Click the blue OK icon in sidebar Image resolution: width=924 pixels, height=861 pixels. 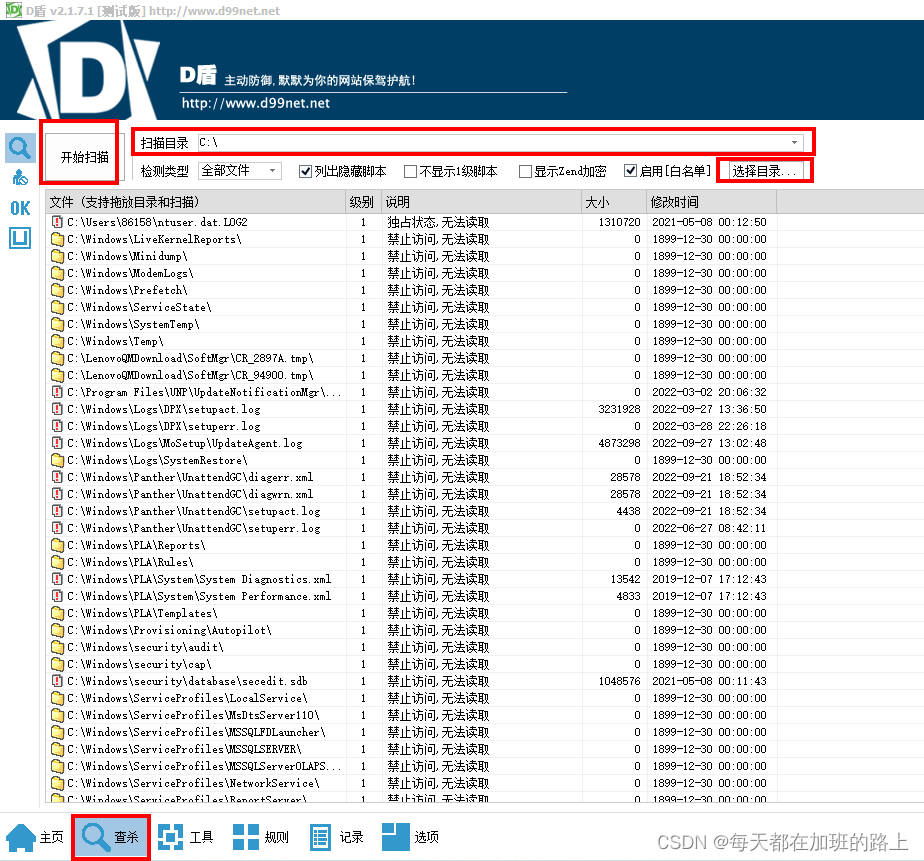click(20, 208)
